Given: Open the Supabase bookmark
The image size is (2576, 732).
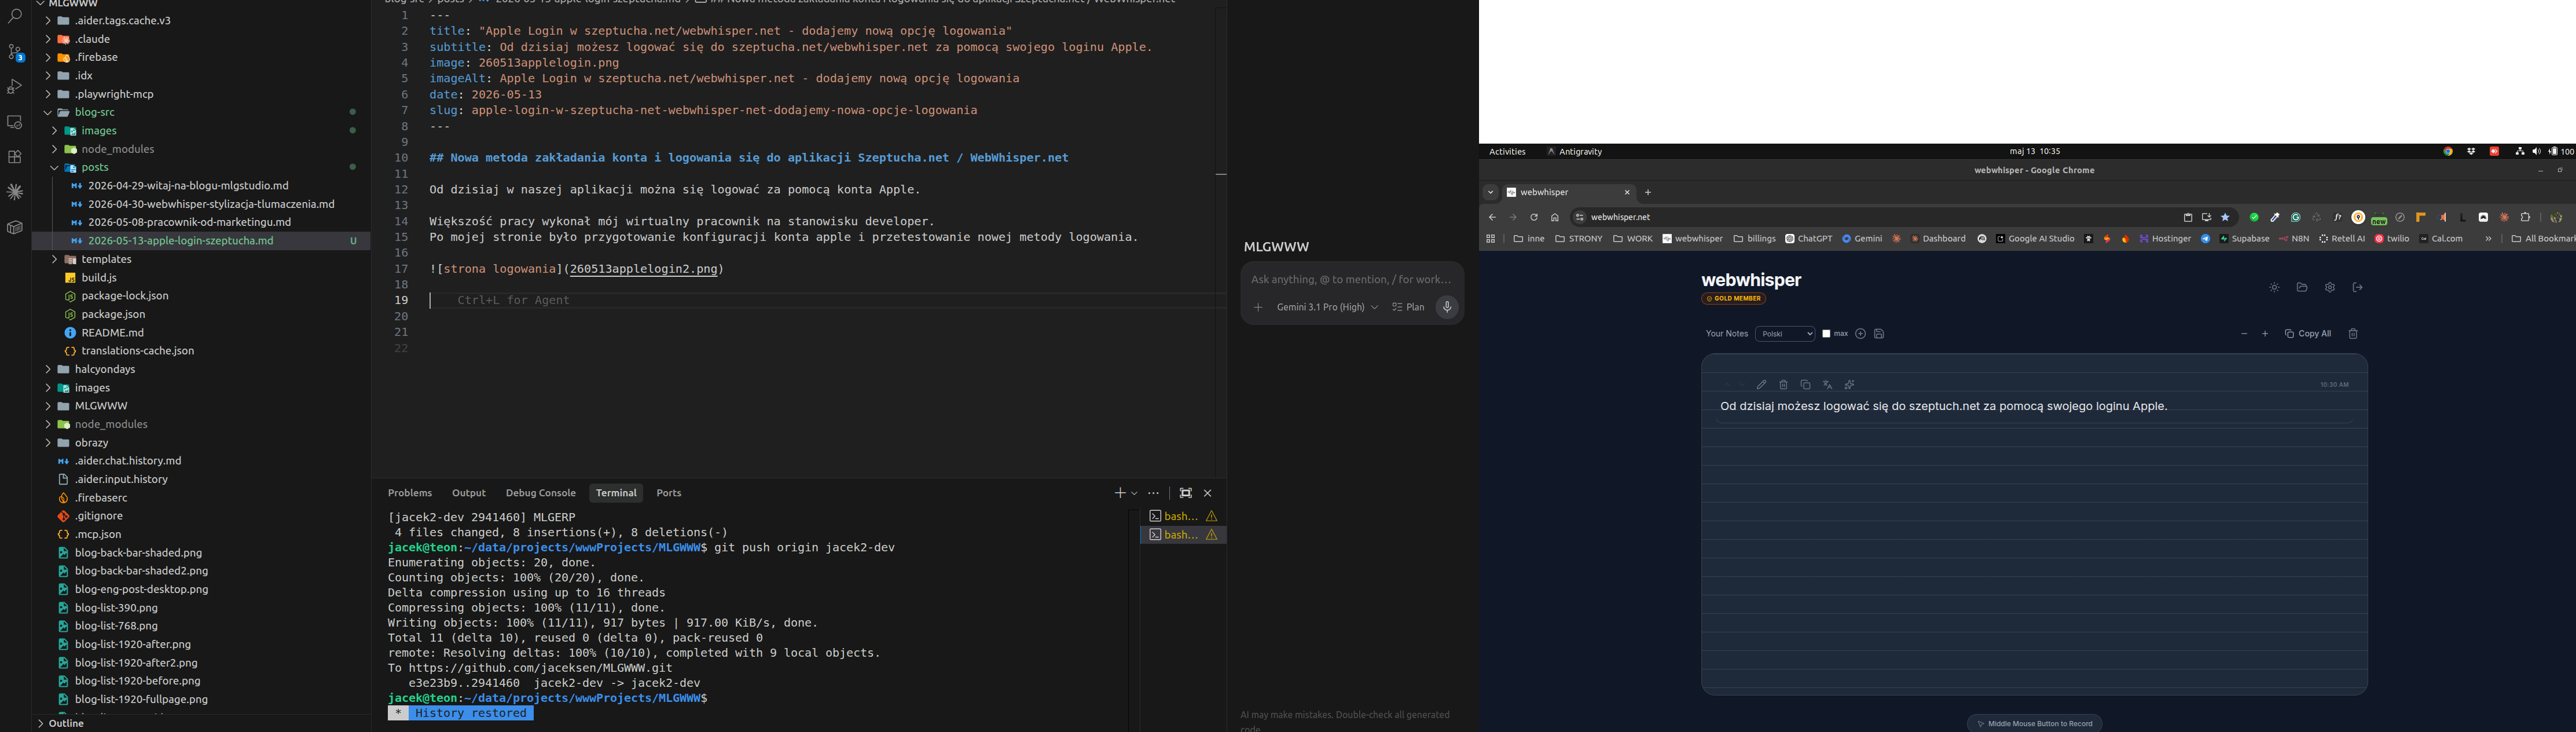Looking at the screenshot, I should (x=2244, y=240).
